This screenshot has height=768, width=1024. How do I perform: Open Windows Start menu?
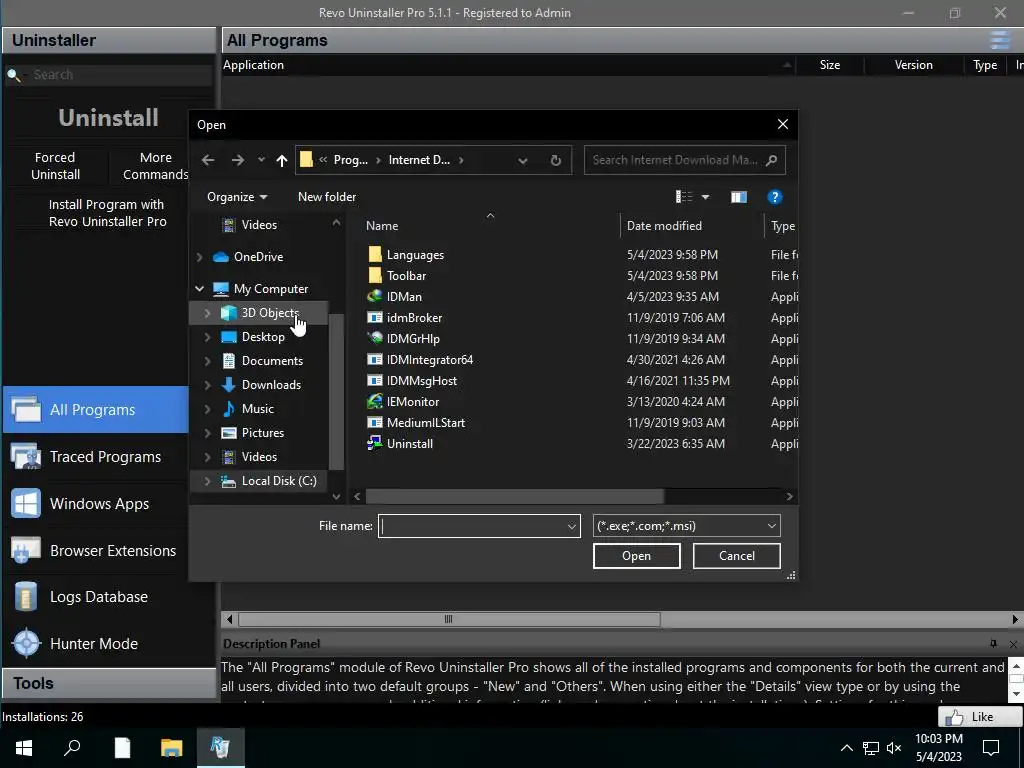tap(24, 748)
